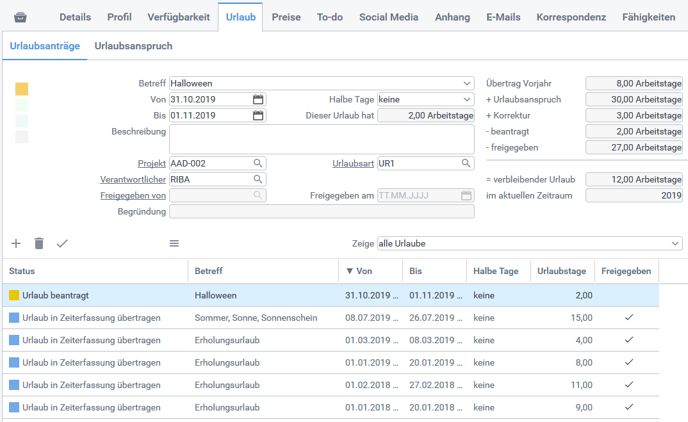Click search icon in Verantwortlicher field
Viewport: 688px width, 422px height.
click(x=258, y=180)
